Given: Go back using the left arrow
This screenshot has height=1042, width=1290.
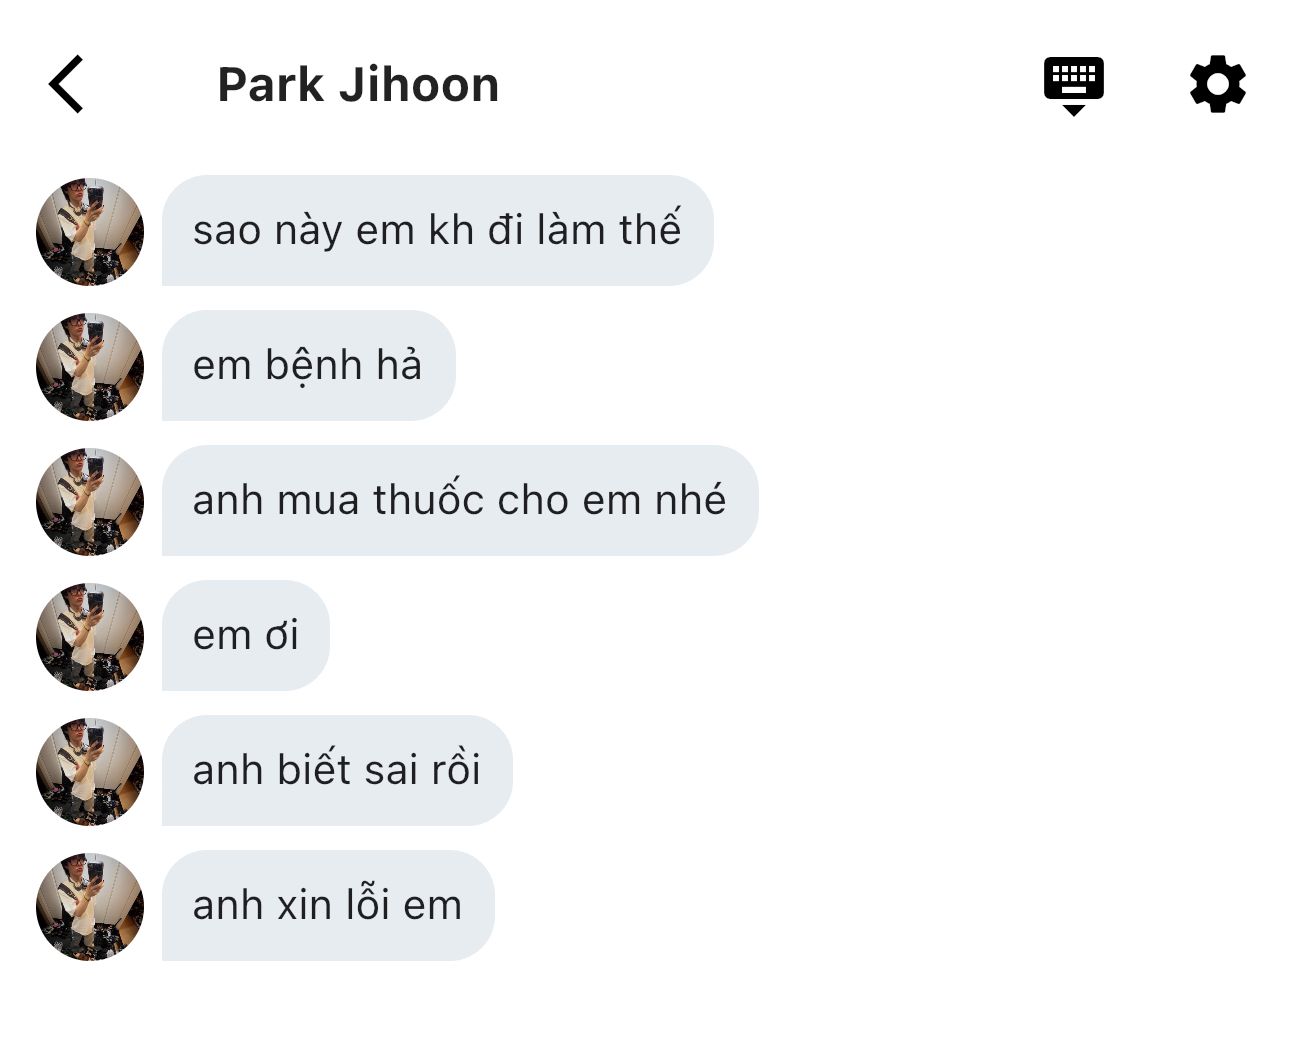Looking at the screenshot, I should 66,84.
